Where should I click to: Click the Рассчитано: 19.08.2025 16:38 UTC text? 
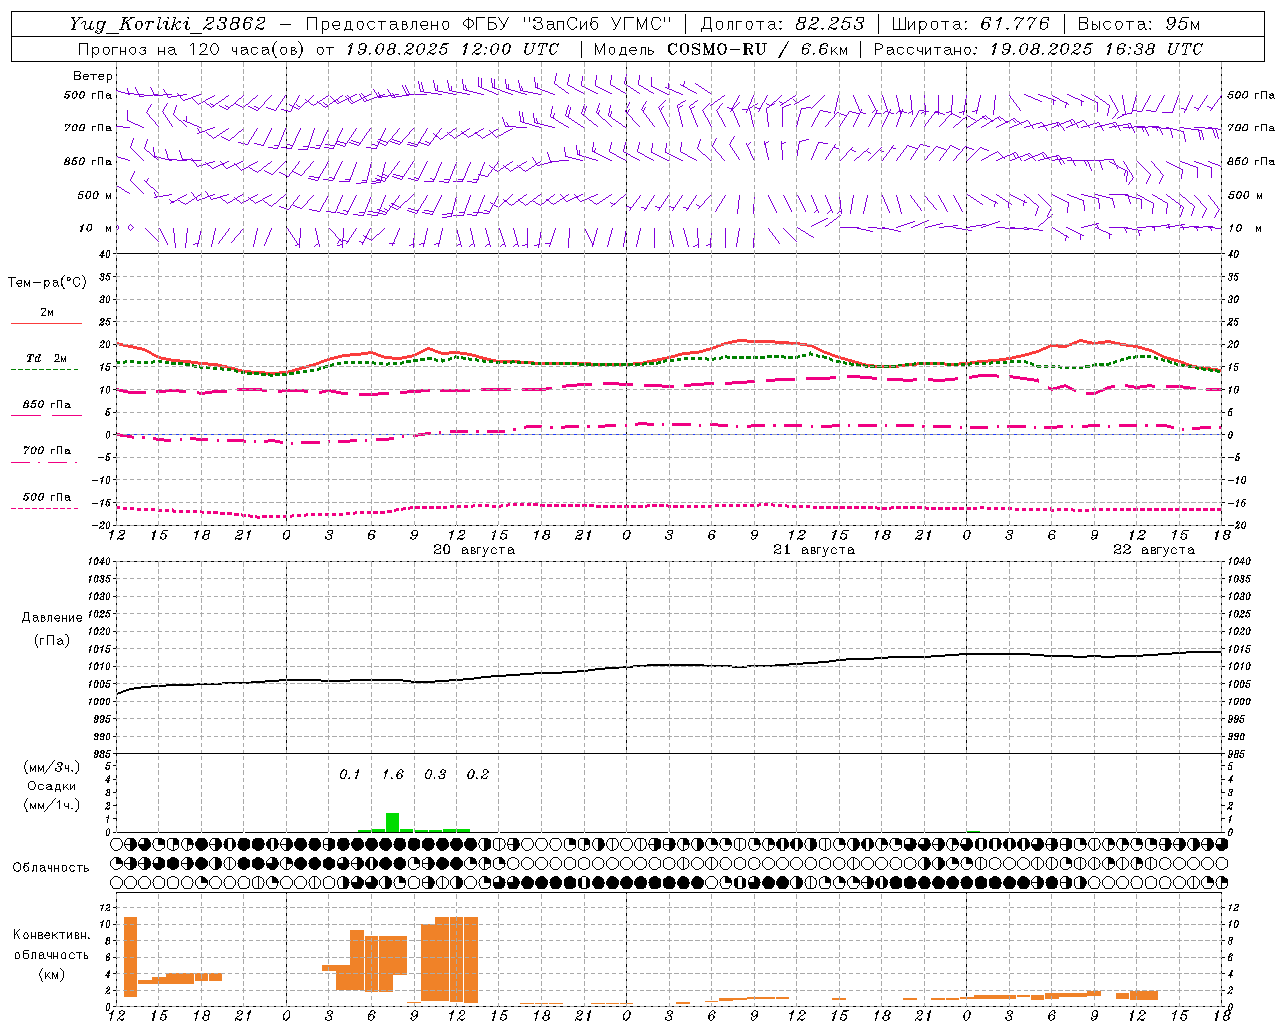point(1038,49)
